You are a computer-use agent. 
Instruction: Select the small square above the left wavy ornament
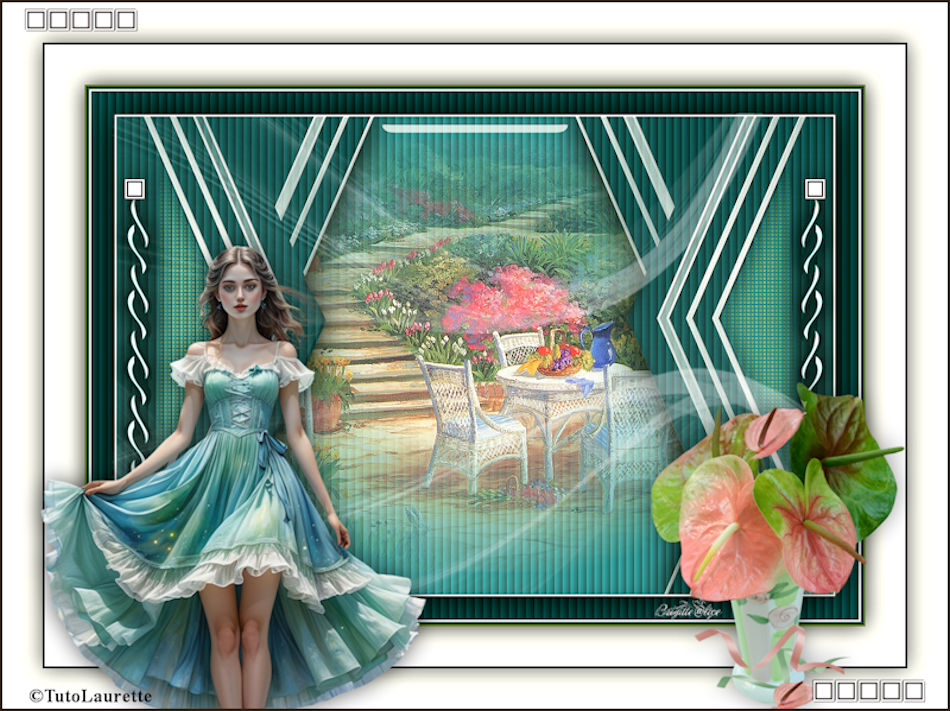point(135,188)
